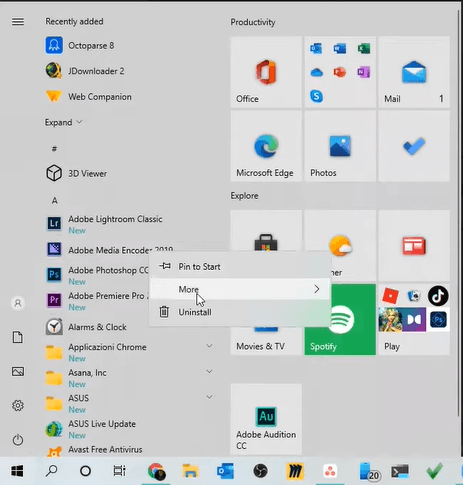Open Asana from the taskbar
The height and width of the screenshot is (485, 463).
click(x=330, y=471)
